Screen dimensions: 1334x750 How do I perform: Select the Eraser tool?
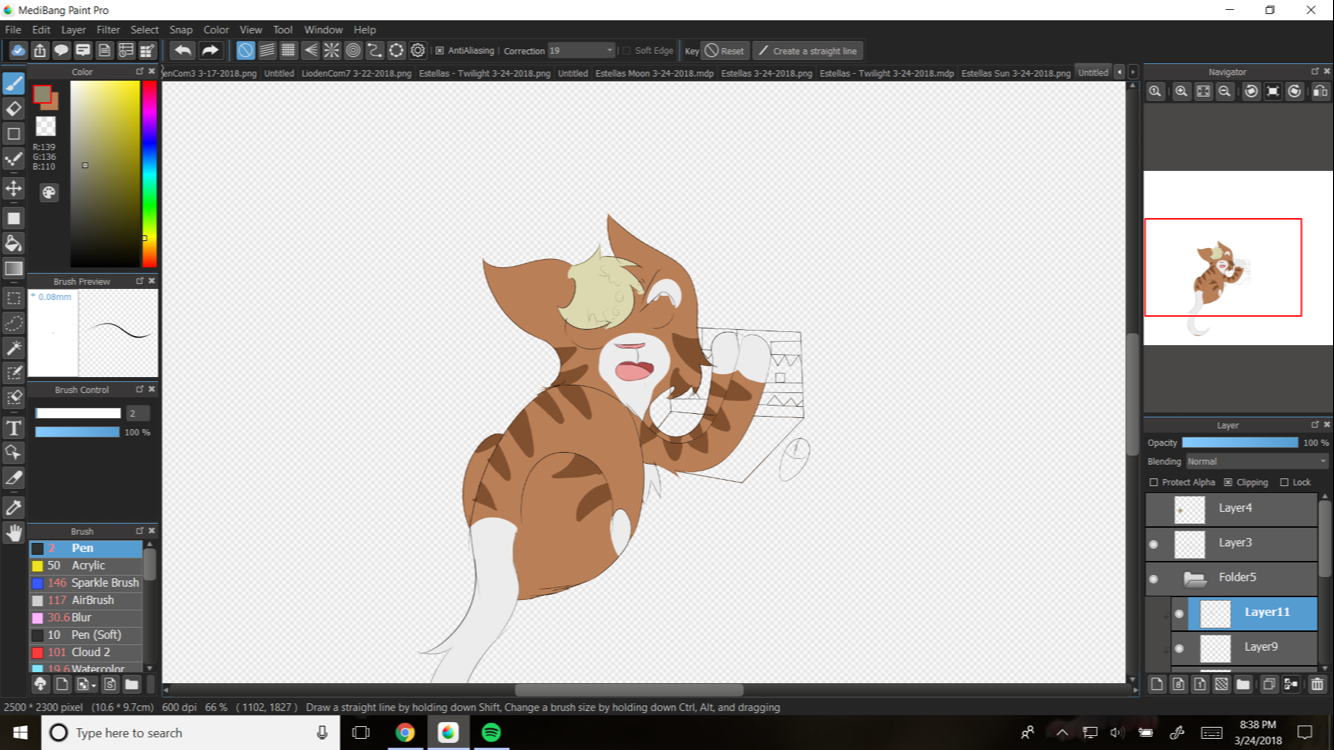(14, 108)
